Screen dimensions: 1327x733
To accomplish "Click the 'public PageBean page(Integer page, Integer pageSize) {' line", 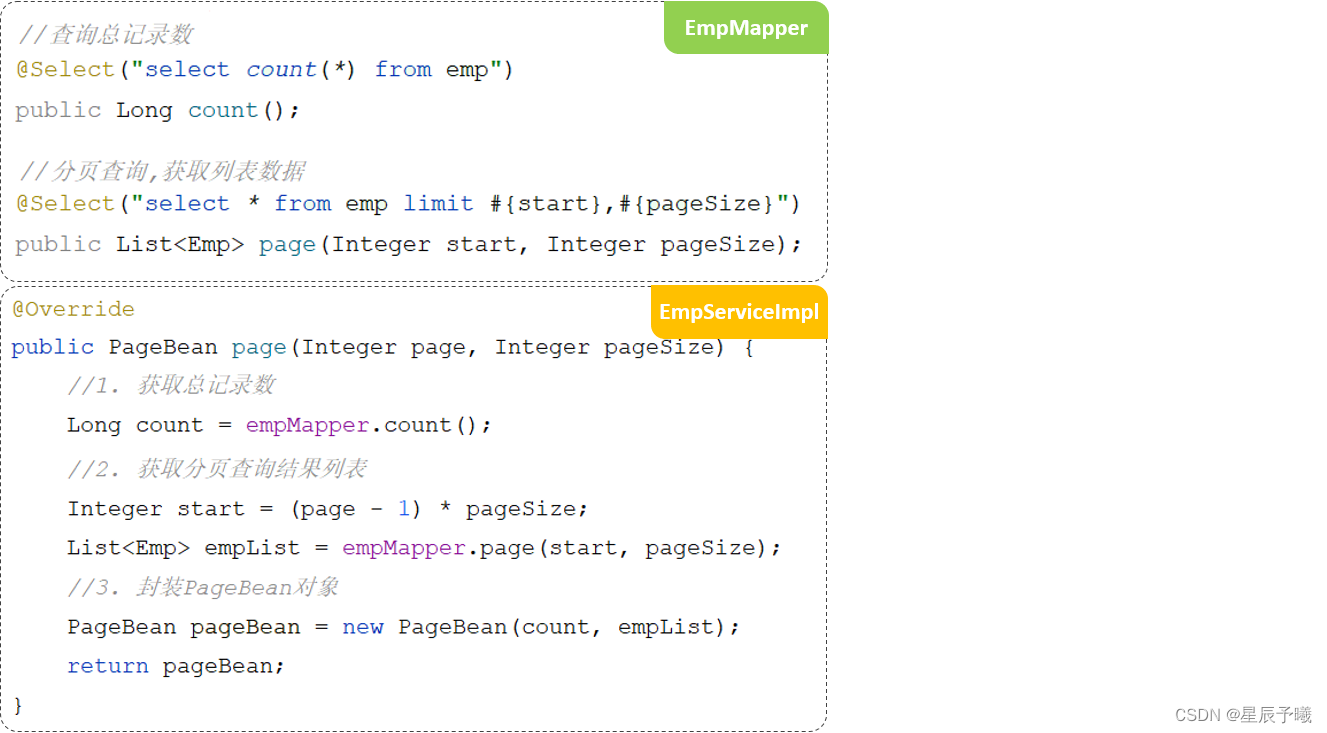I will [x=382, y=347].
